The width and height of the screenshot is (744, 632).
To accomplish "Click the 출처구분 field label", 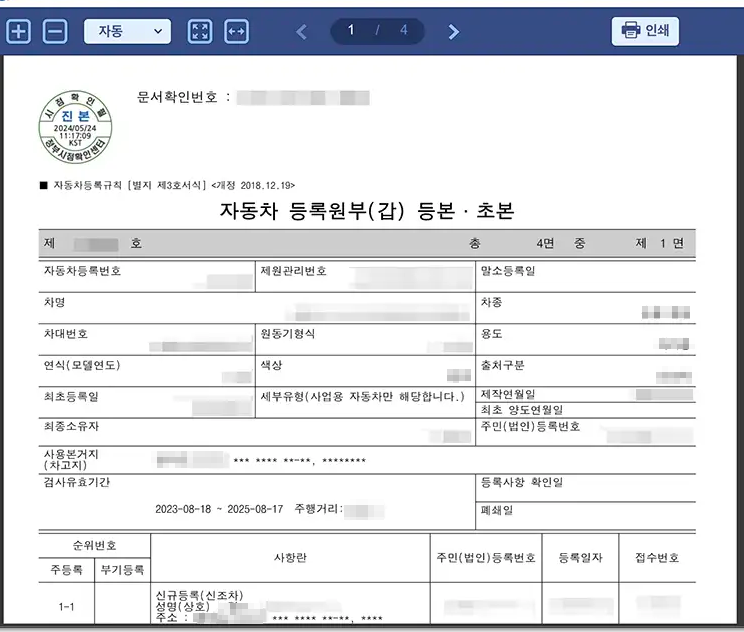I will 502,365.
